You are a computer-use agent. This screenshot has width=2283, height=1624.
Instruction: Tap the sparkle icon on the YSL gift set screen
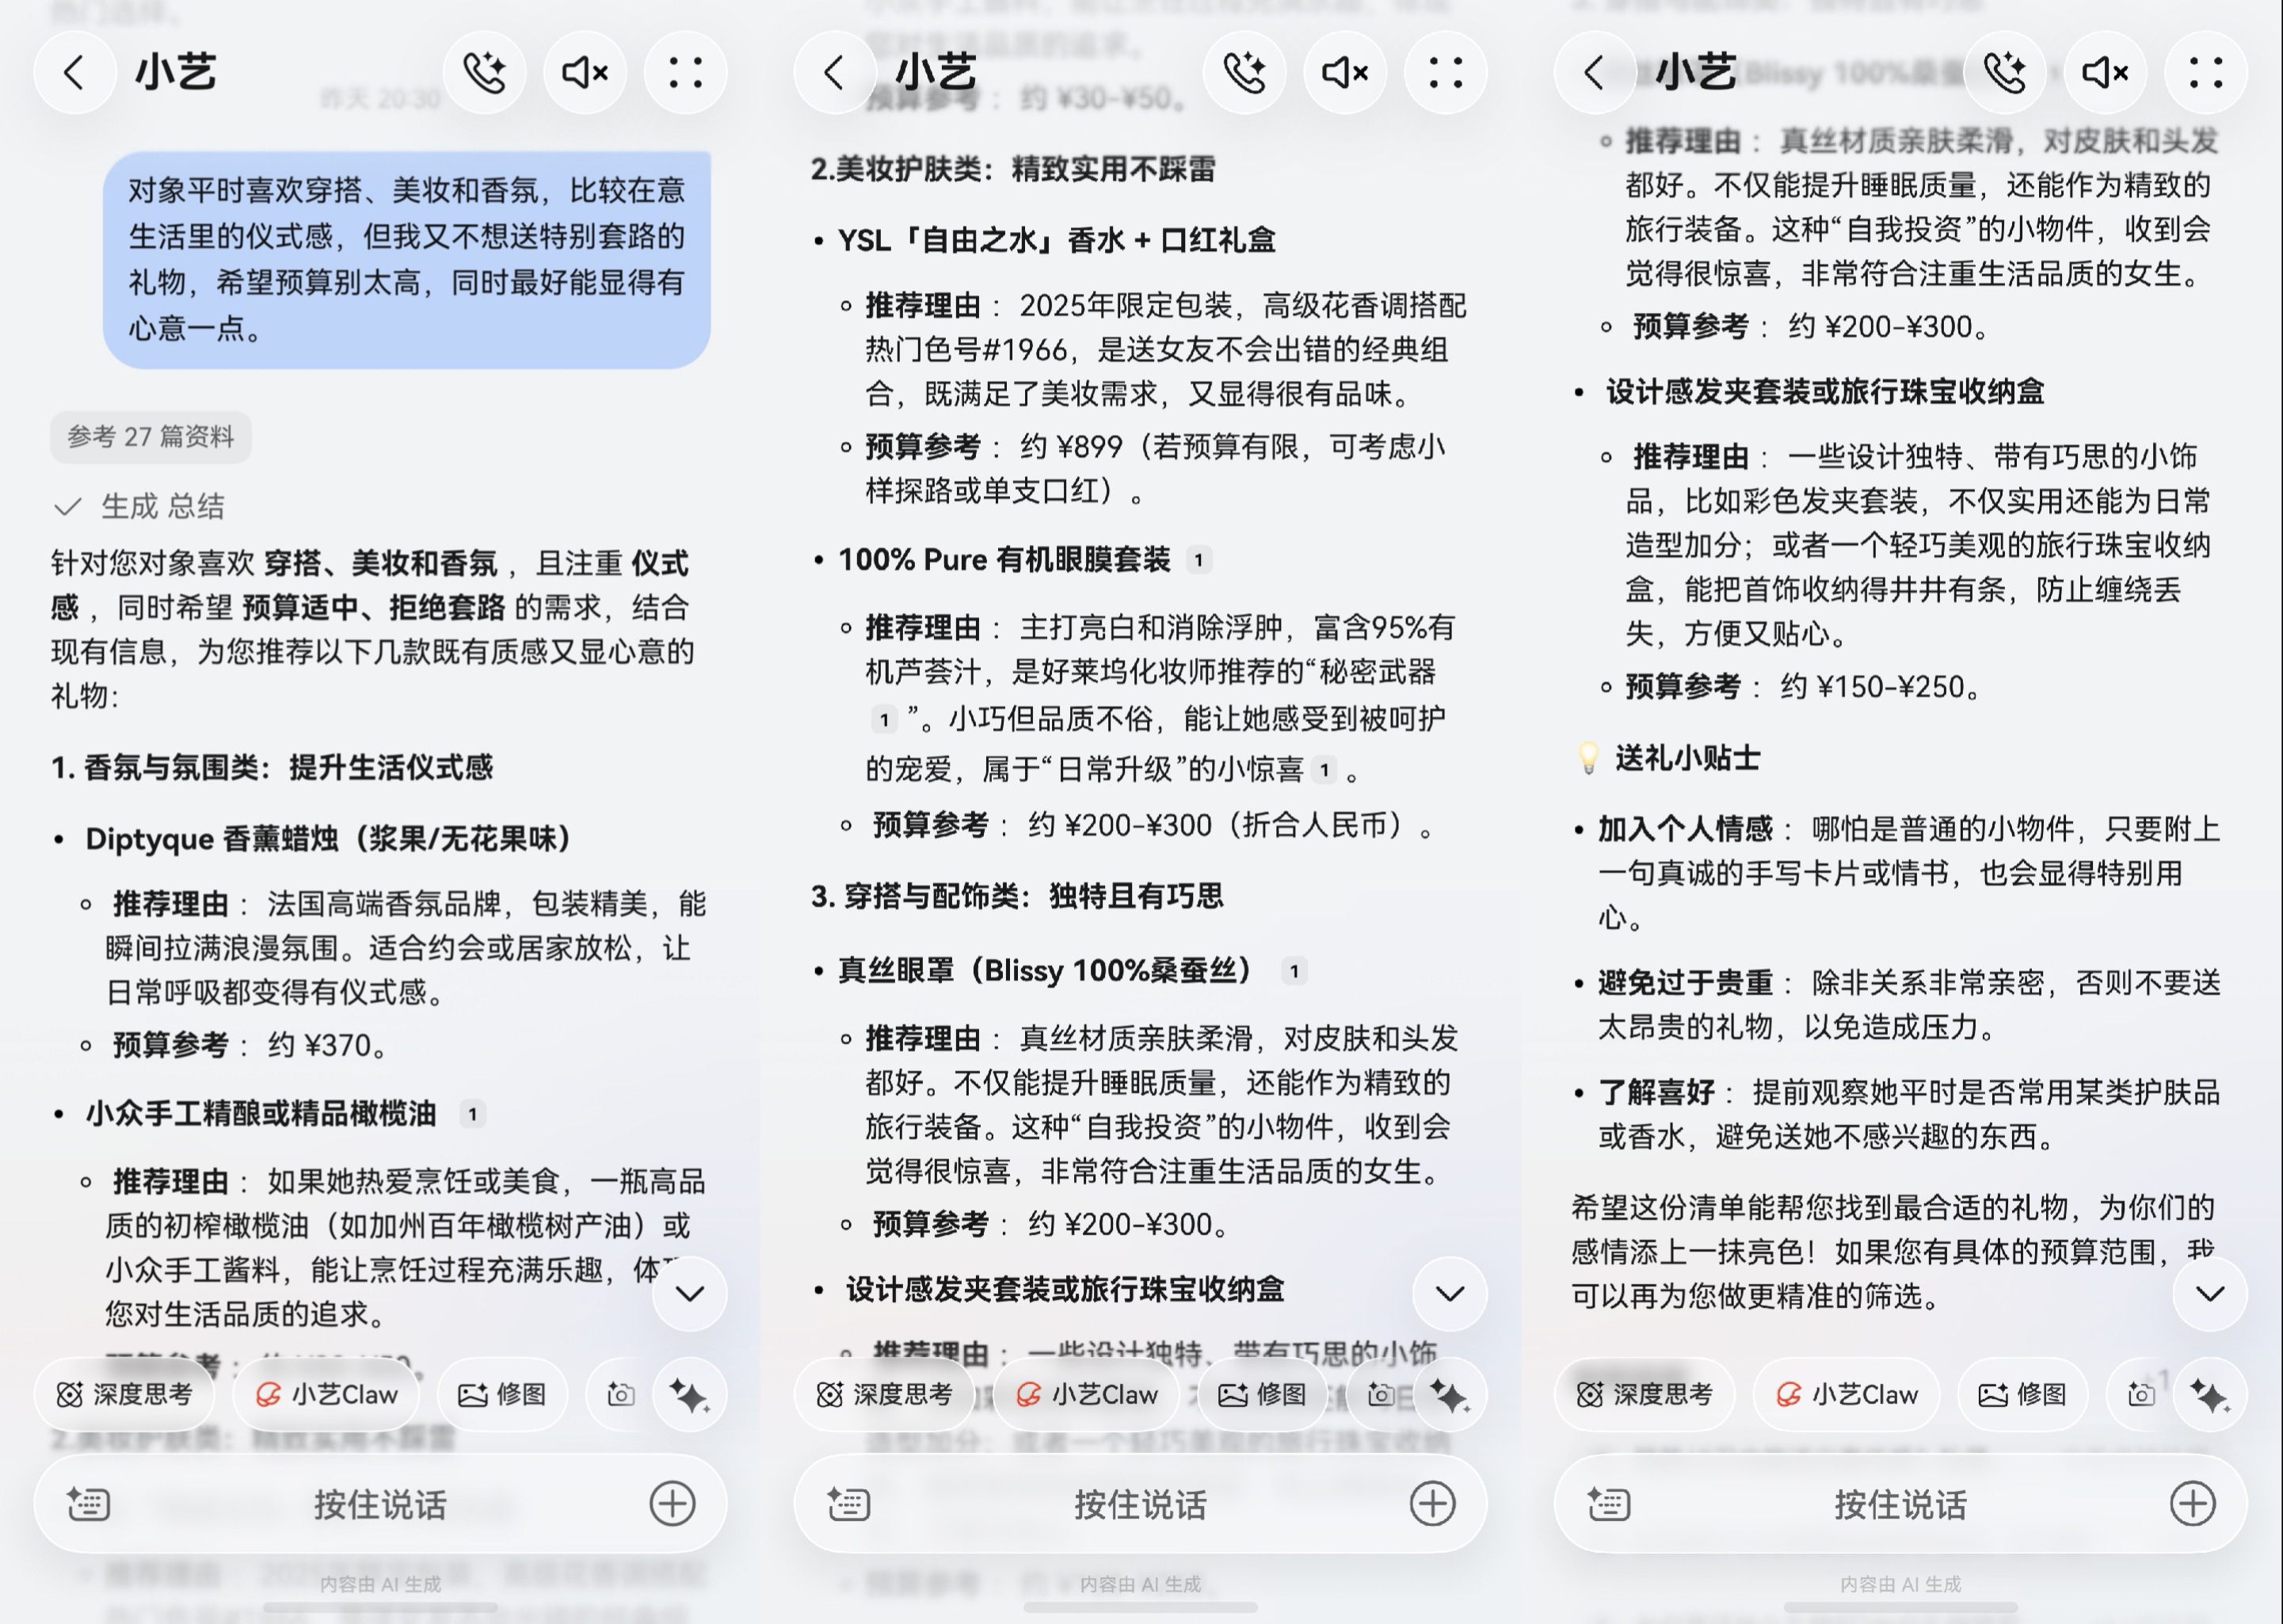tap(1449, 1394)
